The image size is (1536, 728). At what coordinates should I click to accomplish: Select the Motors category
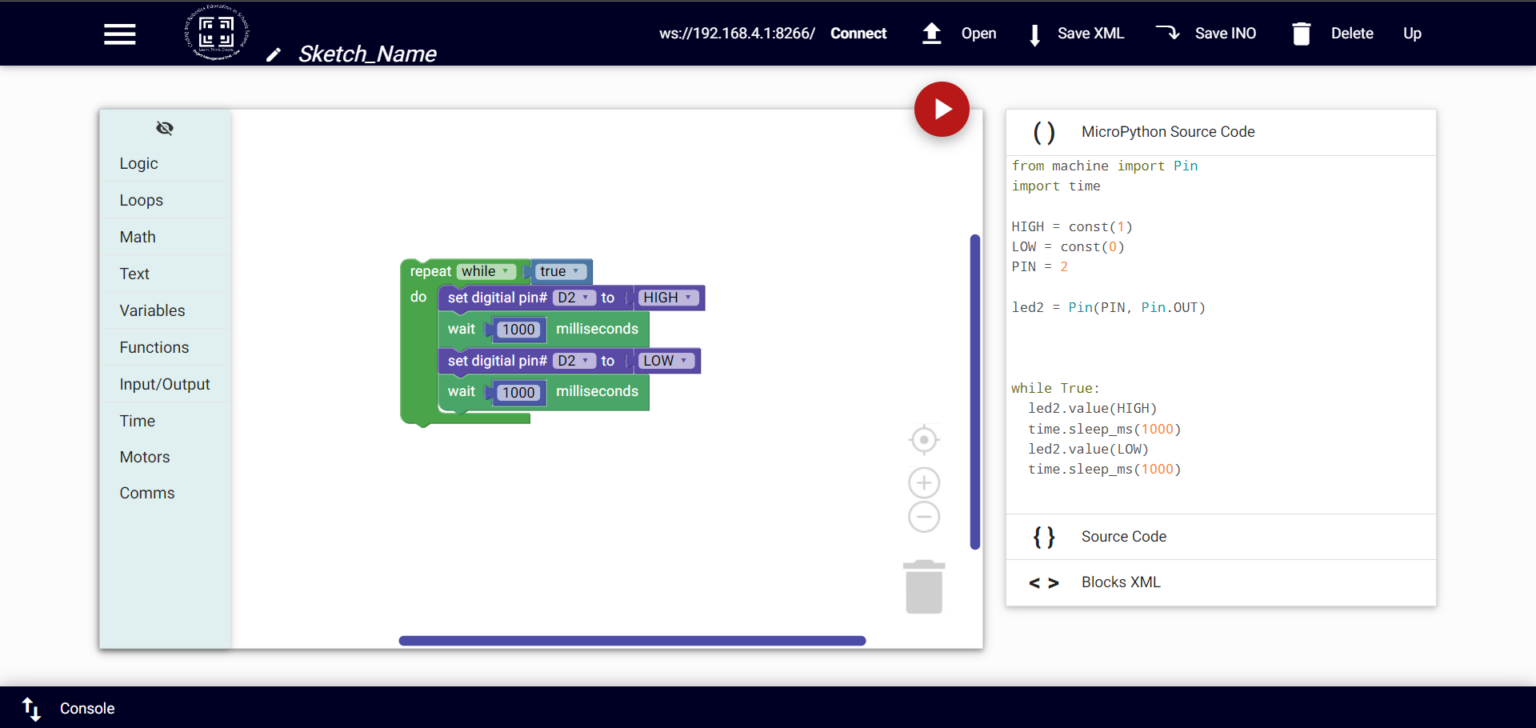tap(144, 457)
